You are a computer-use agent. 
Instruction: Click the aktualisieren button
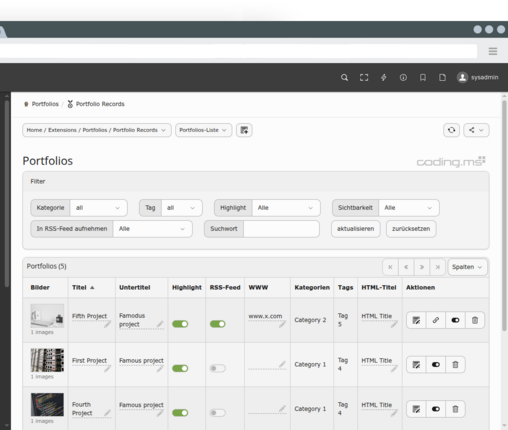point(355,229)
